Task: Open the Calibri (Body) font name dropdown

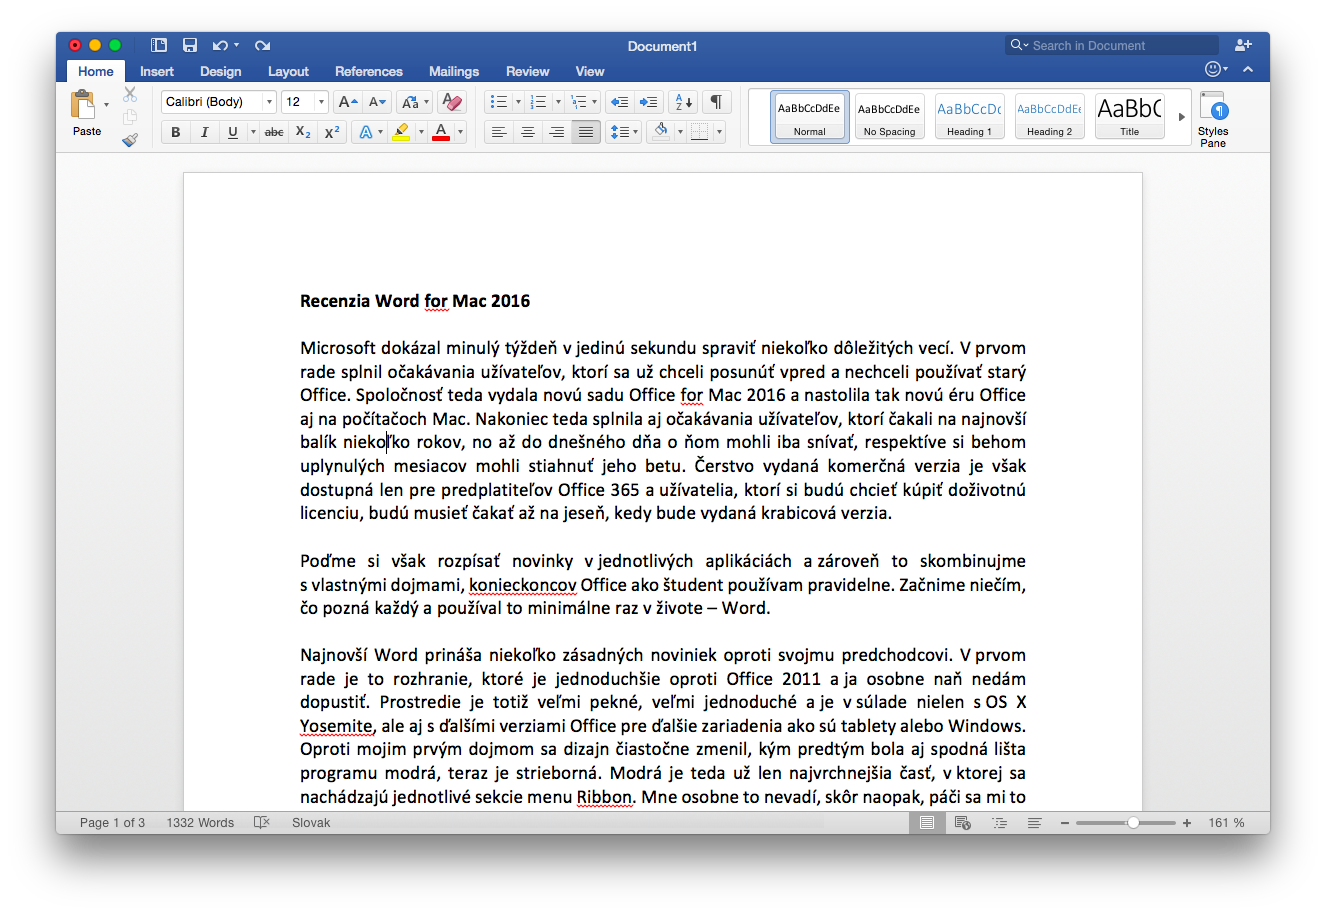Action: (269, 102)
